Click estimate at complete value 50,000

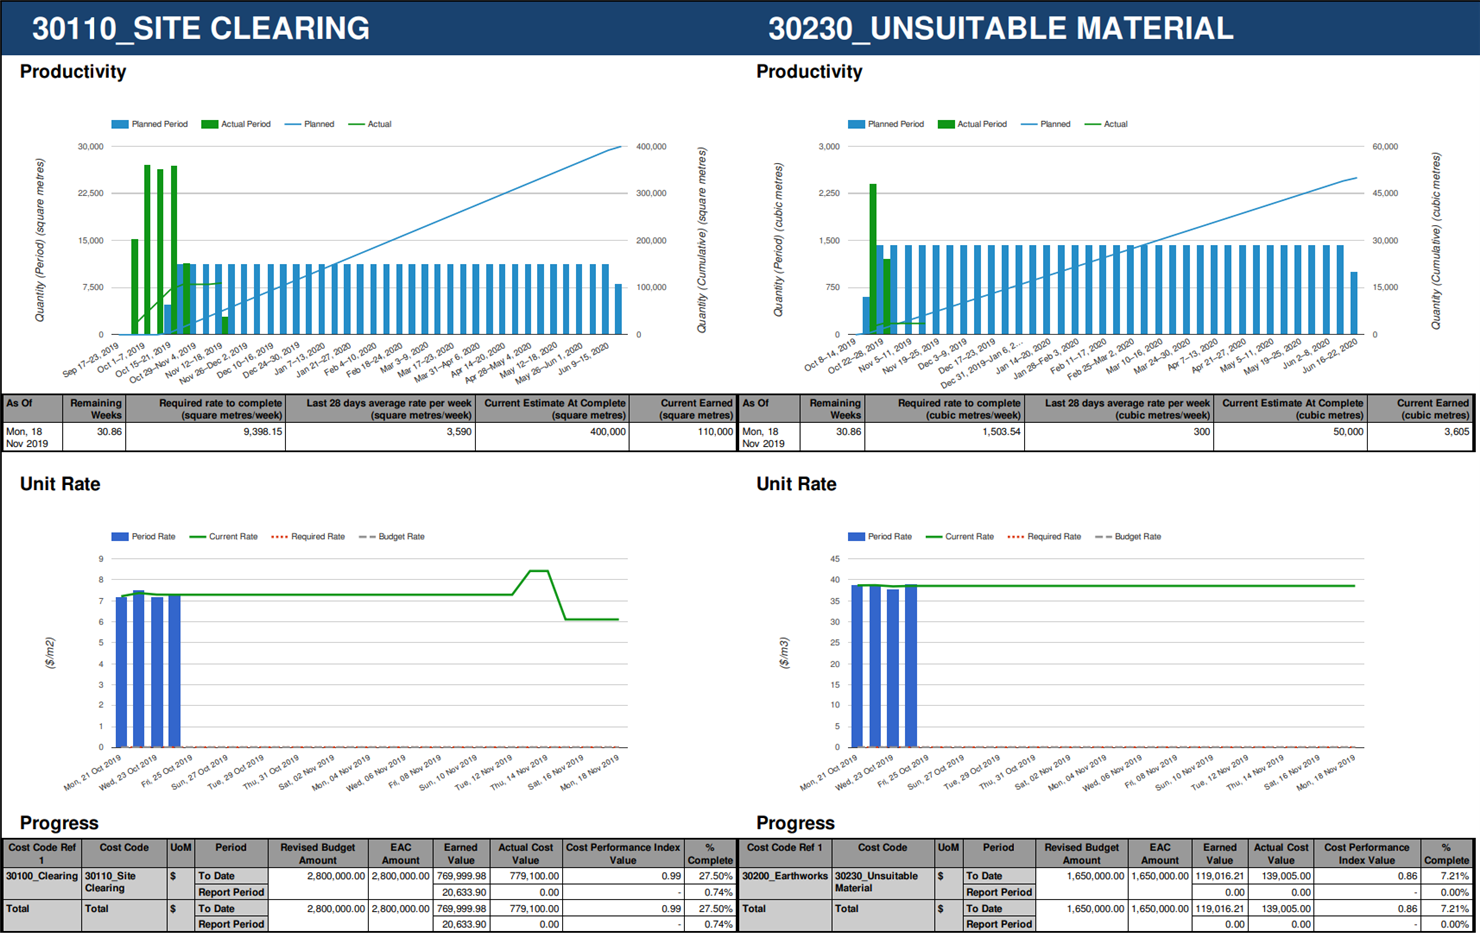1347,432
